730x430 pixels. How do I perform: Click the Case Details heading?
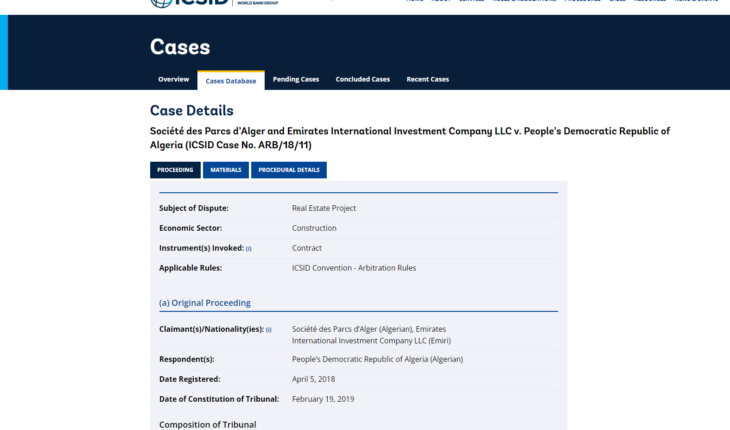click(x=192, y=111)
